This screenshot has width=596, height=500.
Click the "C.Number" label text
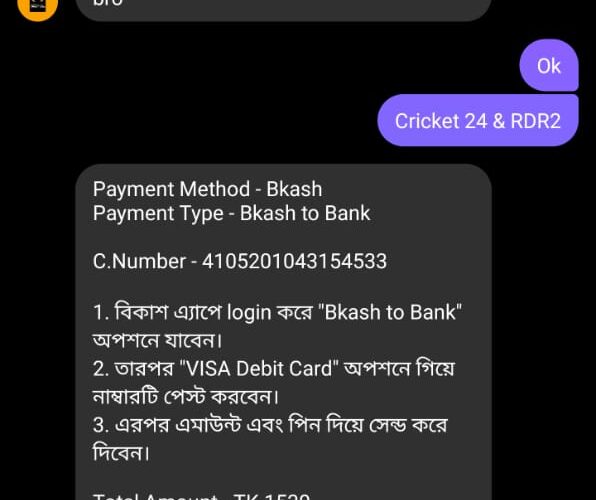(139, 261)
